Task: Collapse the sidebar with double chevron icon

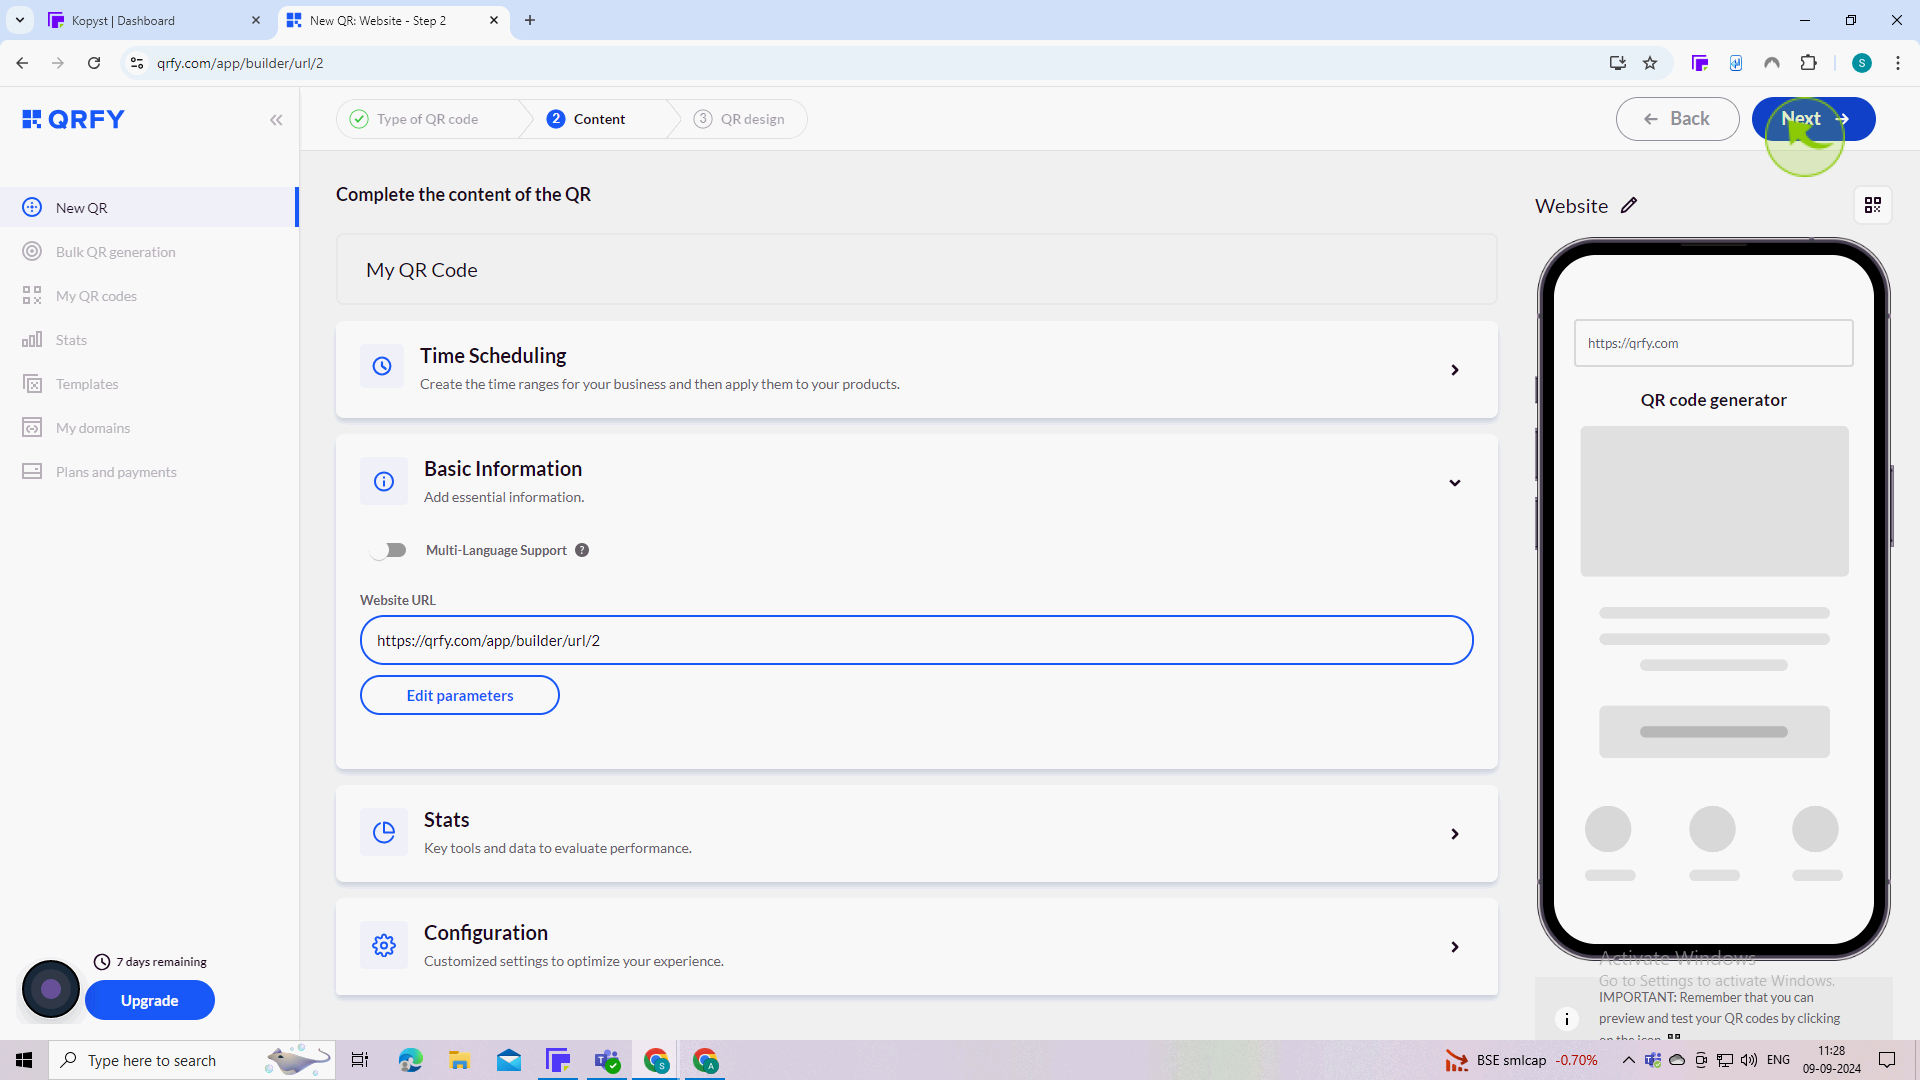Action: pos(276,120)
